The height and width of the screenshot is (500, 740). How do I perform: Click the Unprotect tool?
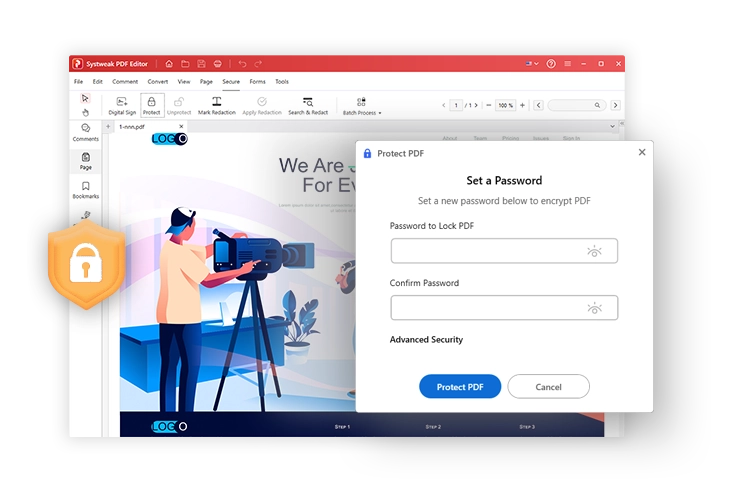coord(179,106)
